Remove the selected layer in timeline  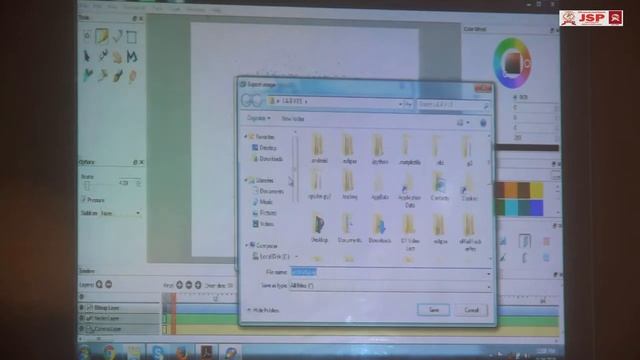point(109,284)
